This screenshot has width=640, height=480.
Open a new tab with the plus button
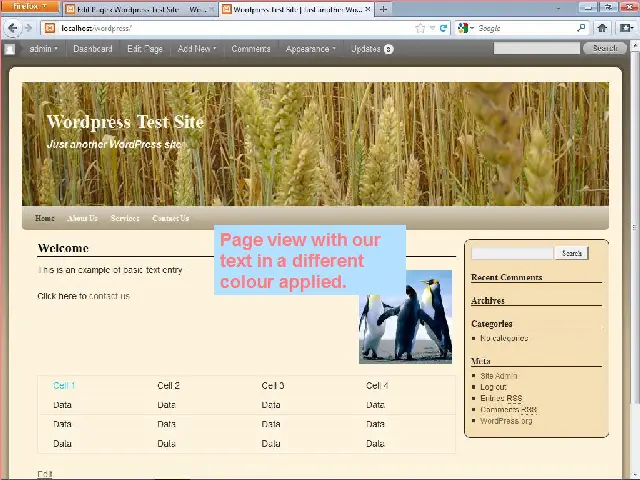coord(383,9)
